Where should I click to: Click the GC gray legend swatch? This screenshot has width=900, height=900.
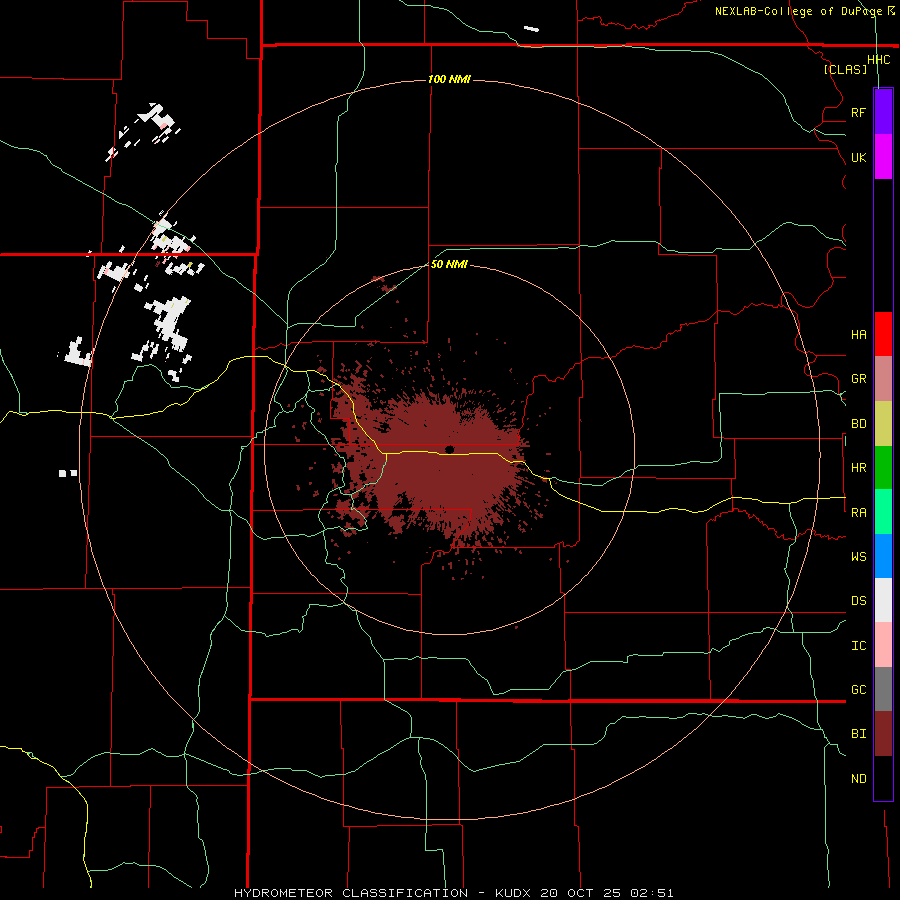pos(883,689)
